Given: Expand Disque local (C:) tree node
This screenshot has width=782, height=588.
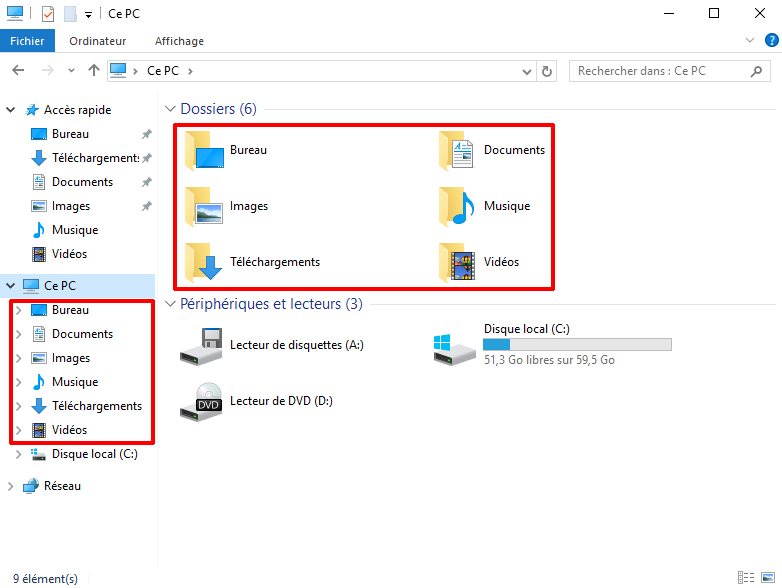Looking at the screenshot, I should tap(18, 454).
